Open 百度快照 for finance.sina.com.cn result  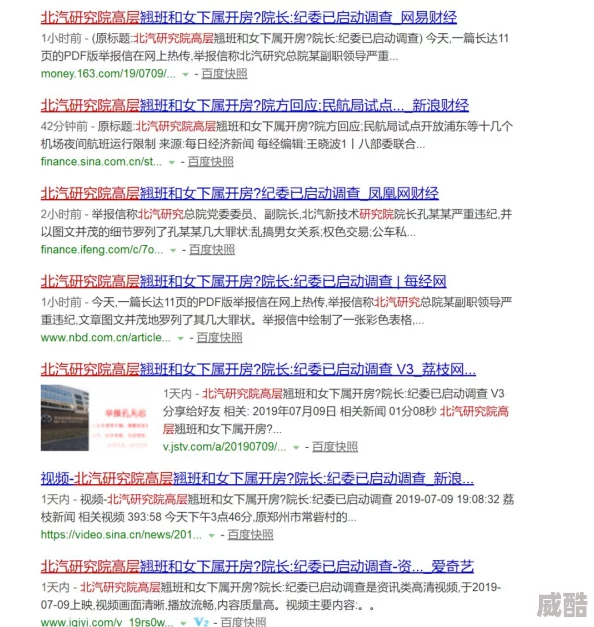(x=210, y=162)
